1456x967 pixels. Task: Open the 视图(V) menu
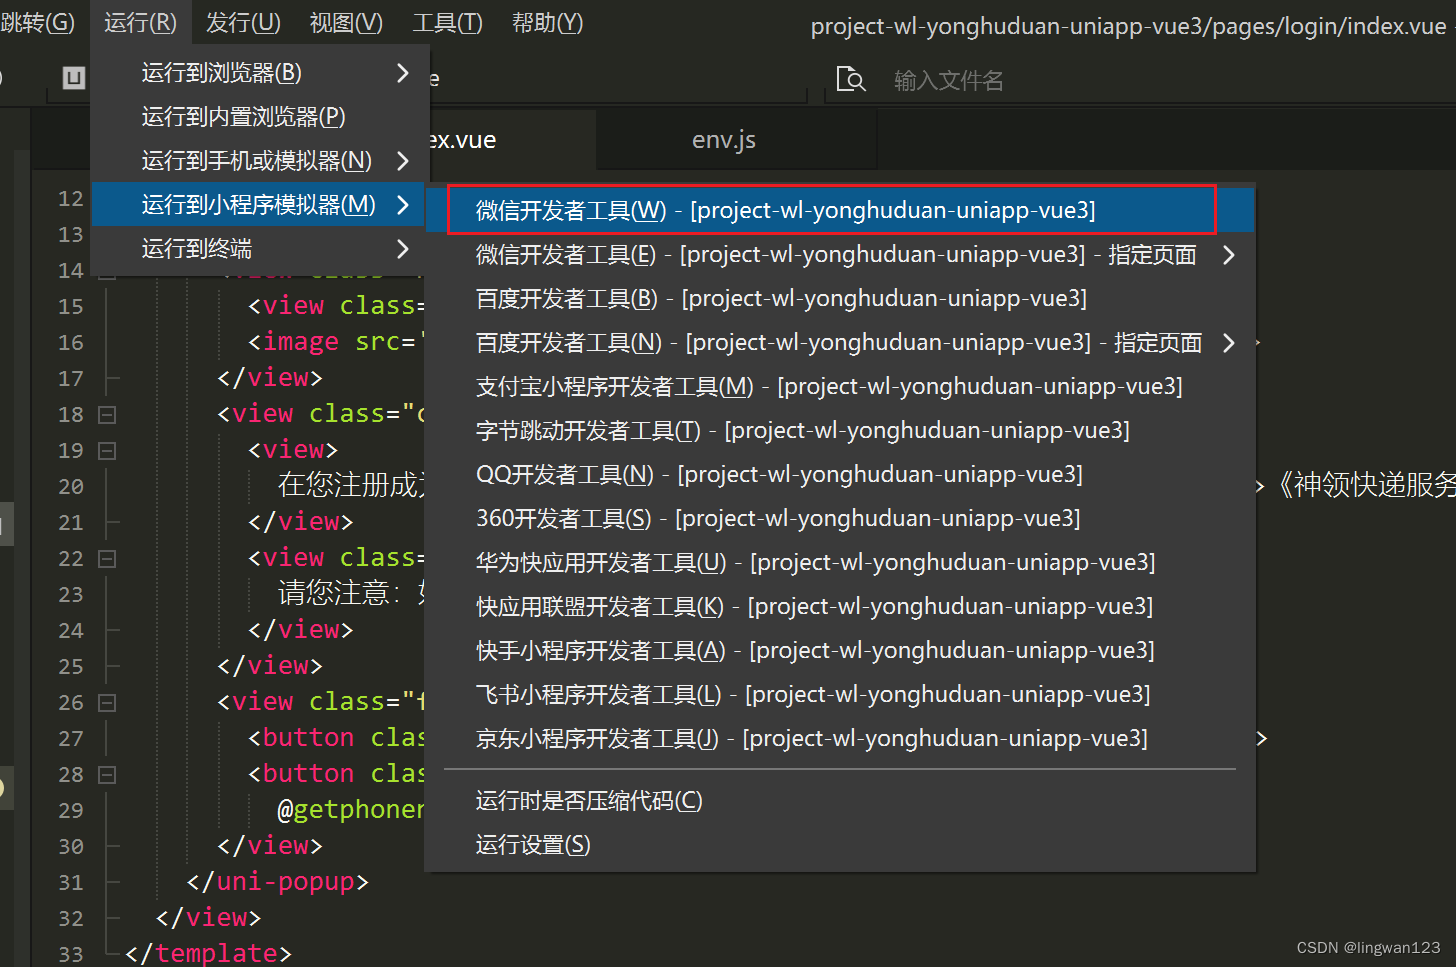[346, 22]
